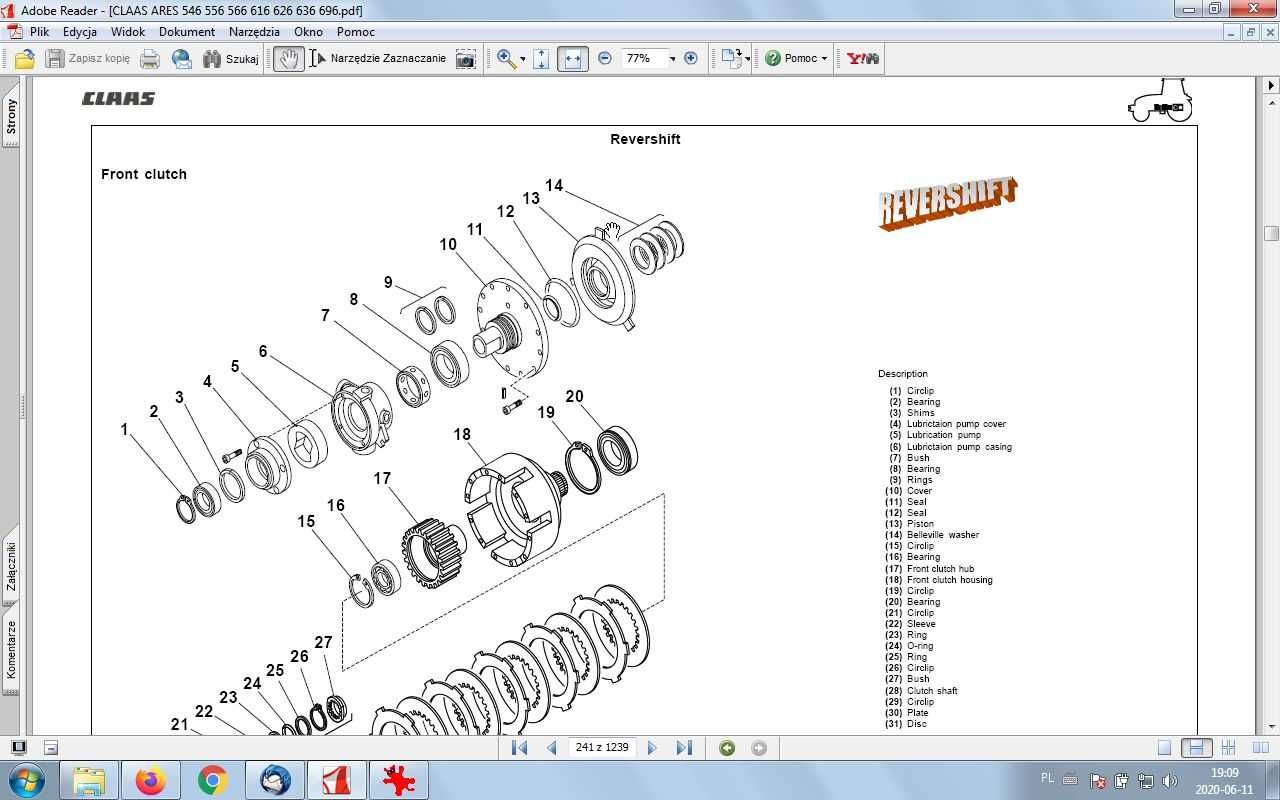This screenshot has height=800, width=1280.
Task: Click the Revershift page heading text
Action: tap(645, 139)
